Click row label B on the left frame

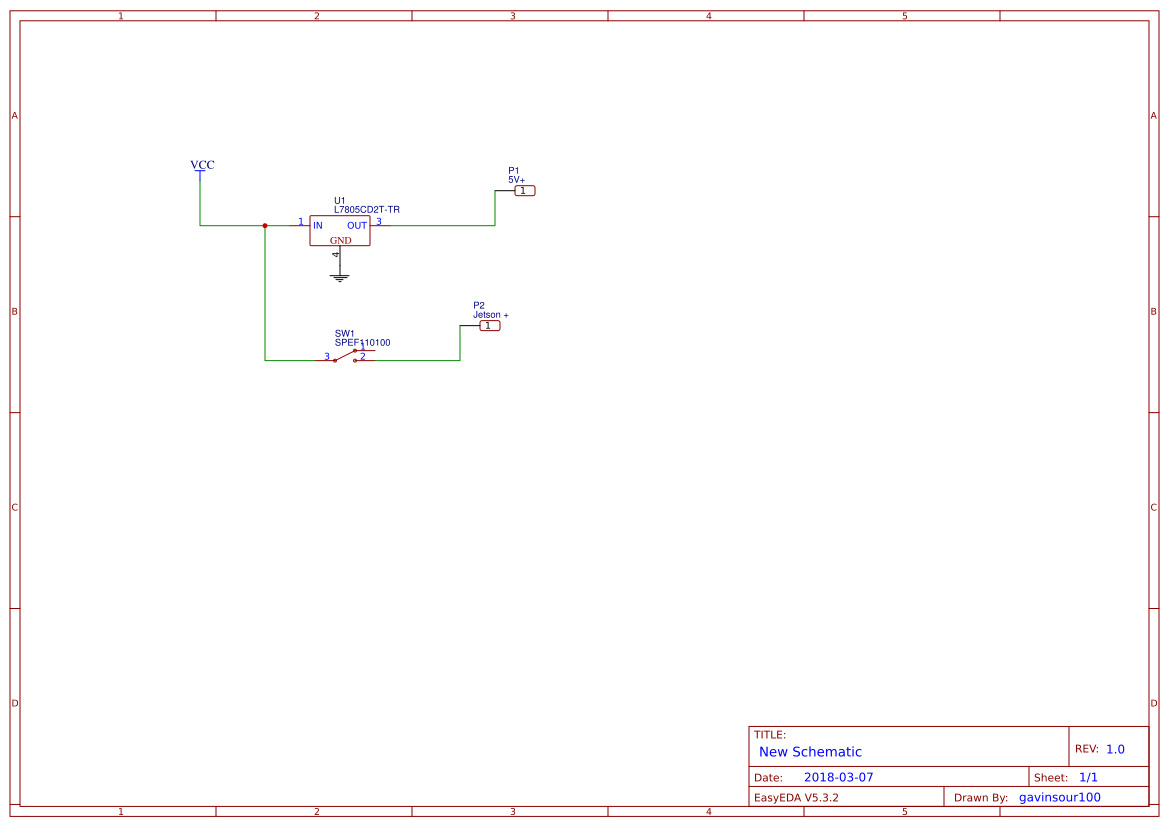(14, 312)
